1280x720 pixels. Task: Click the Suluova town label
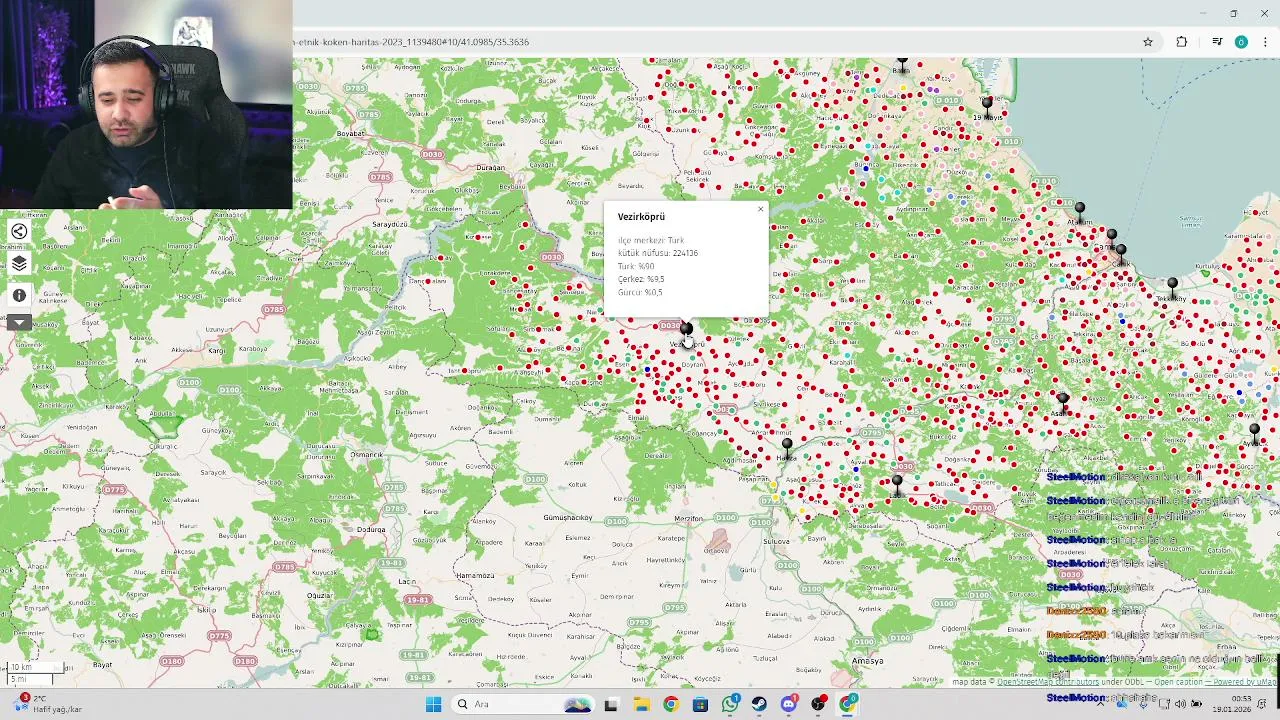coord(776,541)
